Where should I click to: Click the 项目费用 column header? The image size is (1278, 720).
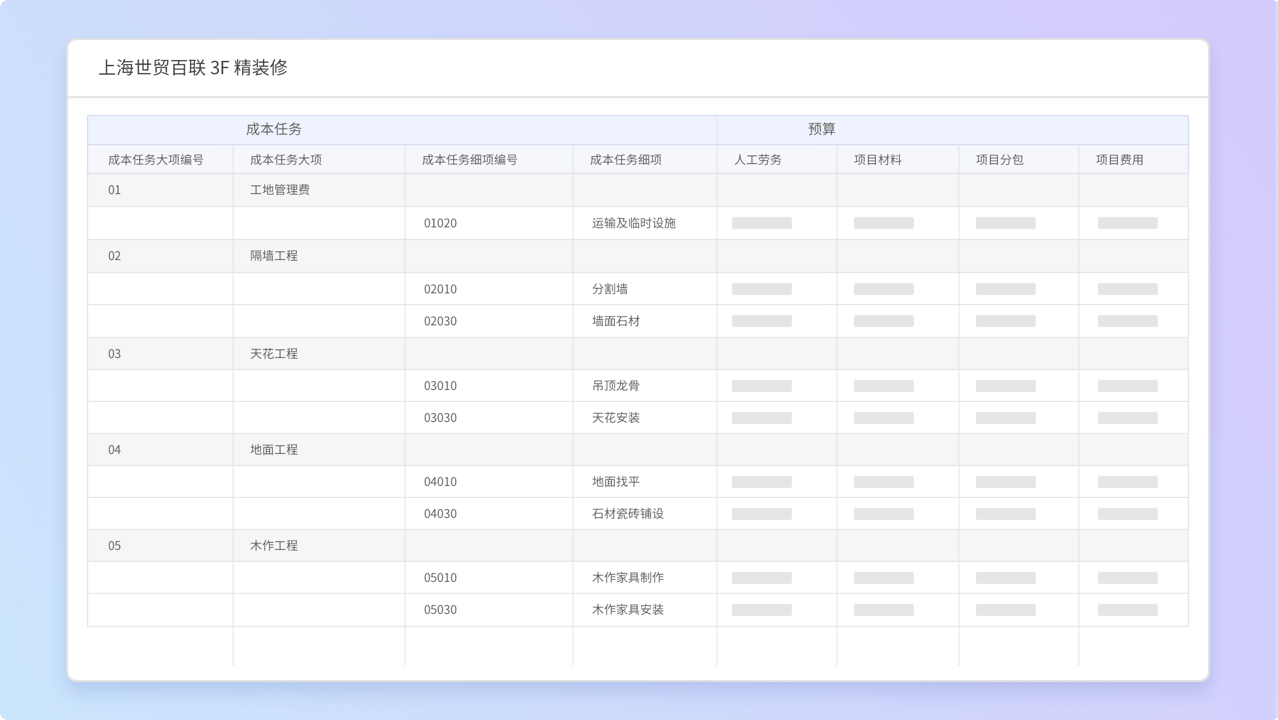(x=1119, y=159)
